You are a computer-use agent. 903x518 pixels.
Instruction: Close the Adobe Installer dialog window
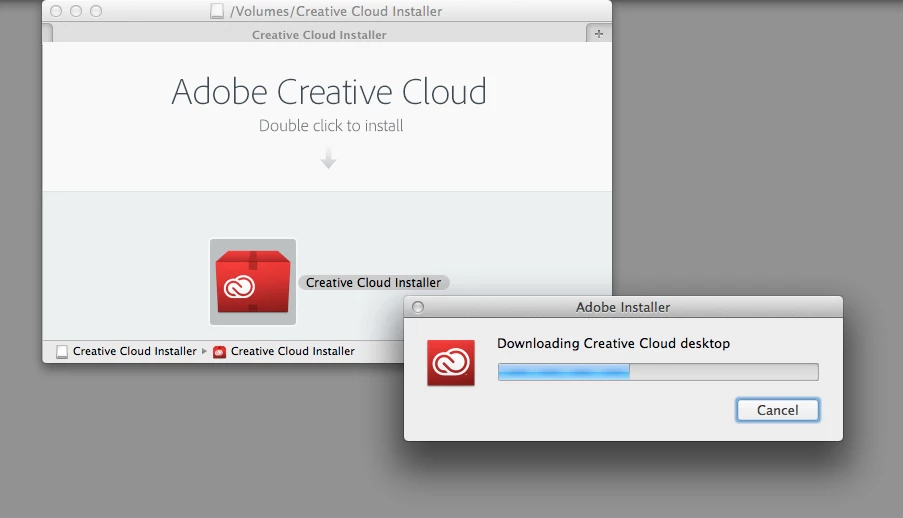[x=418, y=307]
